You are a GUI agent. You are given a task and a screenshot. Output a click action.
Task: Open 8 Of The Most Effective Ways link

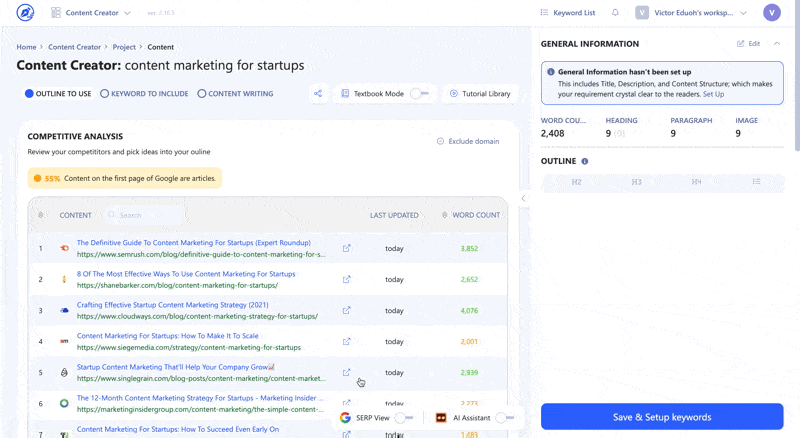186,274
